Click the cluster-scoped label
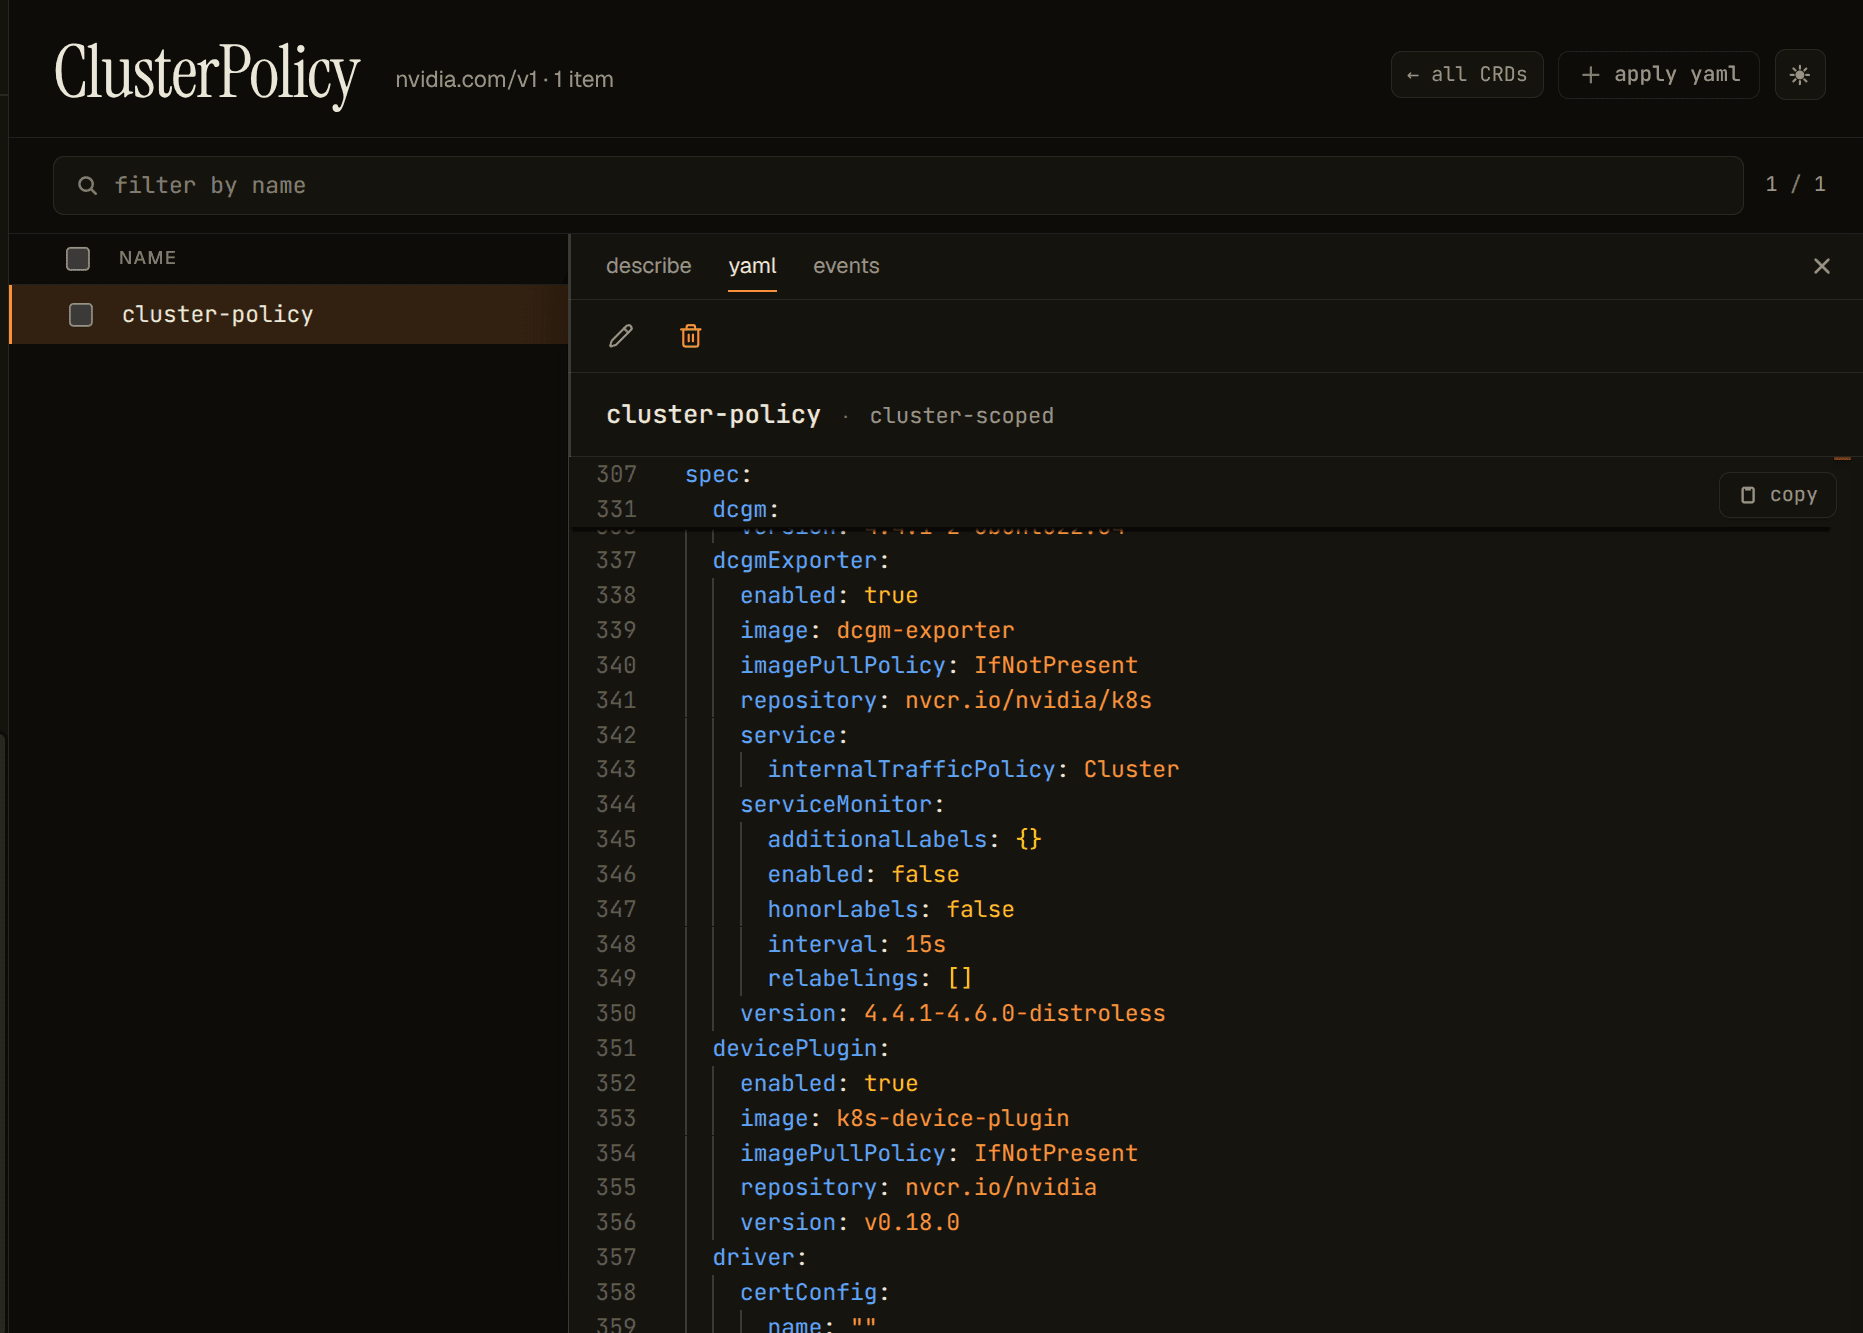Image resolution: width=1863 pixels, height=1333 pixels. 962,416
